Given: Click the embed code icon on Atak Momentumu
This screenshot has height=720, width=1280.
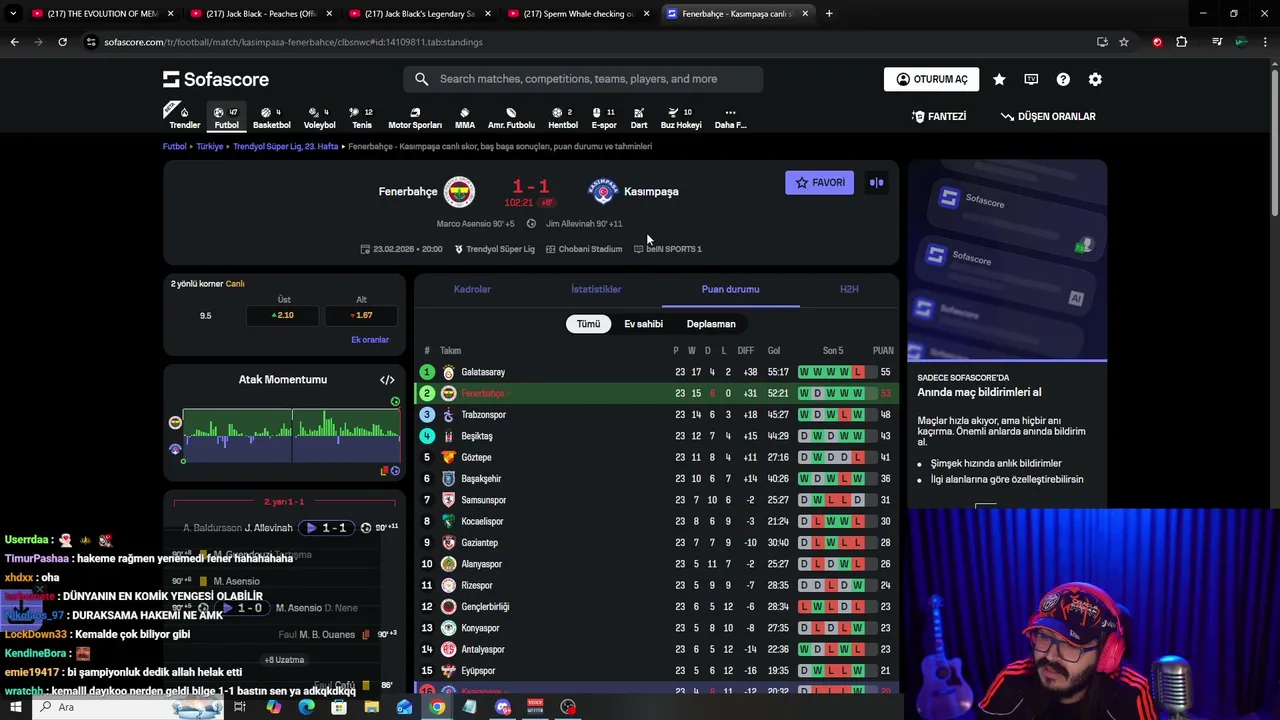Looking at the screenshot, I should point(387,380).
